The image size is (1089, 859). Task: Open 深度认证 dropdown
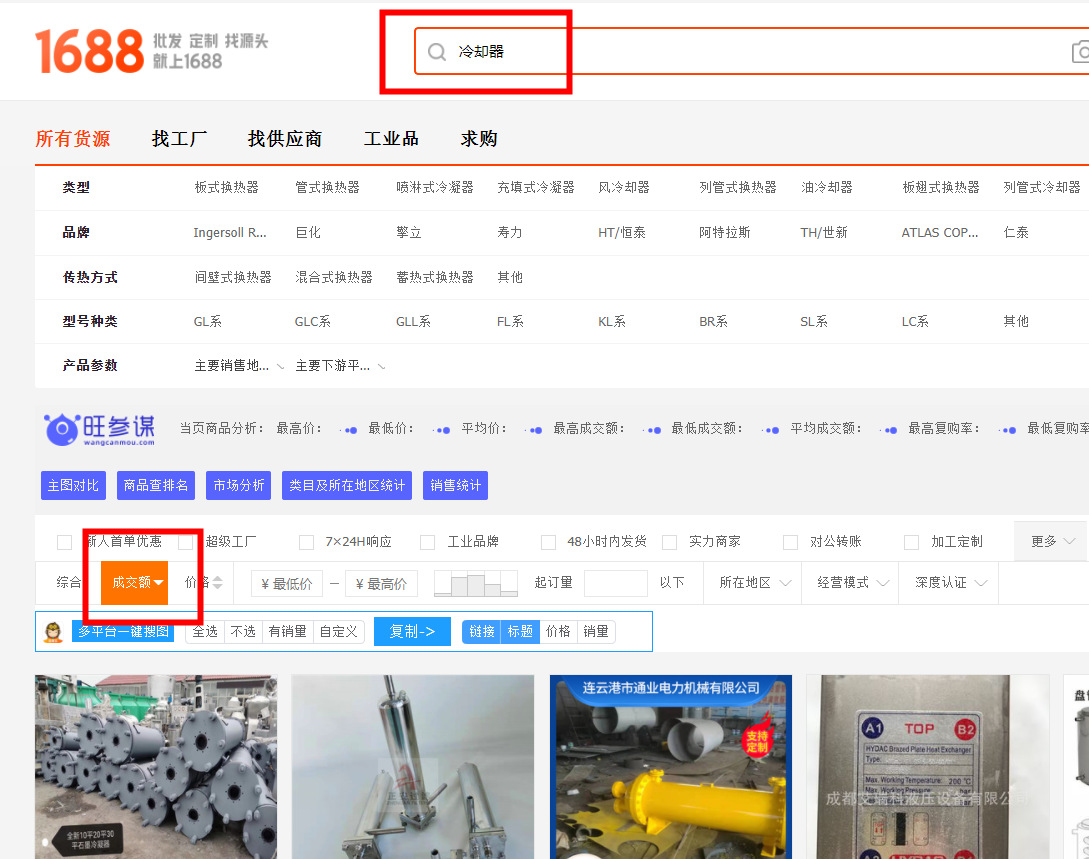click(x=950, y=583)
